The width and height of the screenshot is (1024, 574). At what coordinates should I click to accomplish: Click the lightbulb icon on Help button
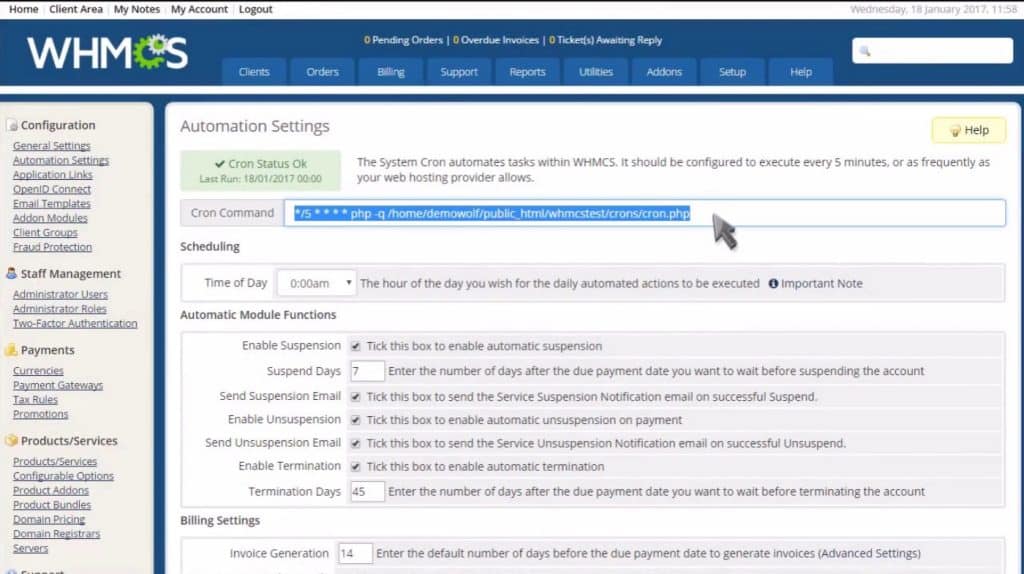coord(955,131)
